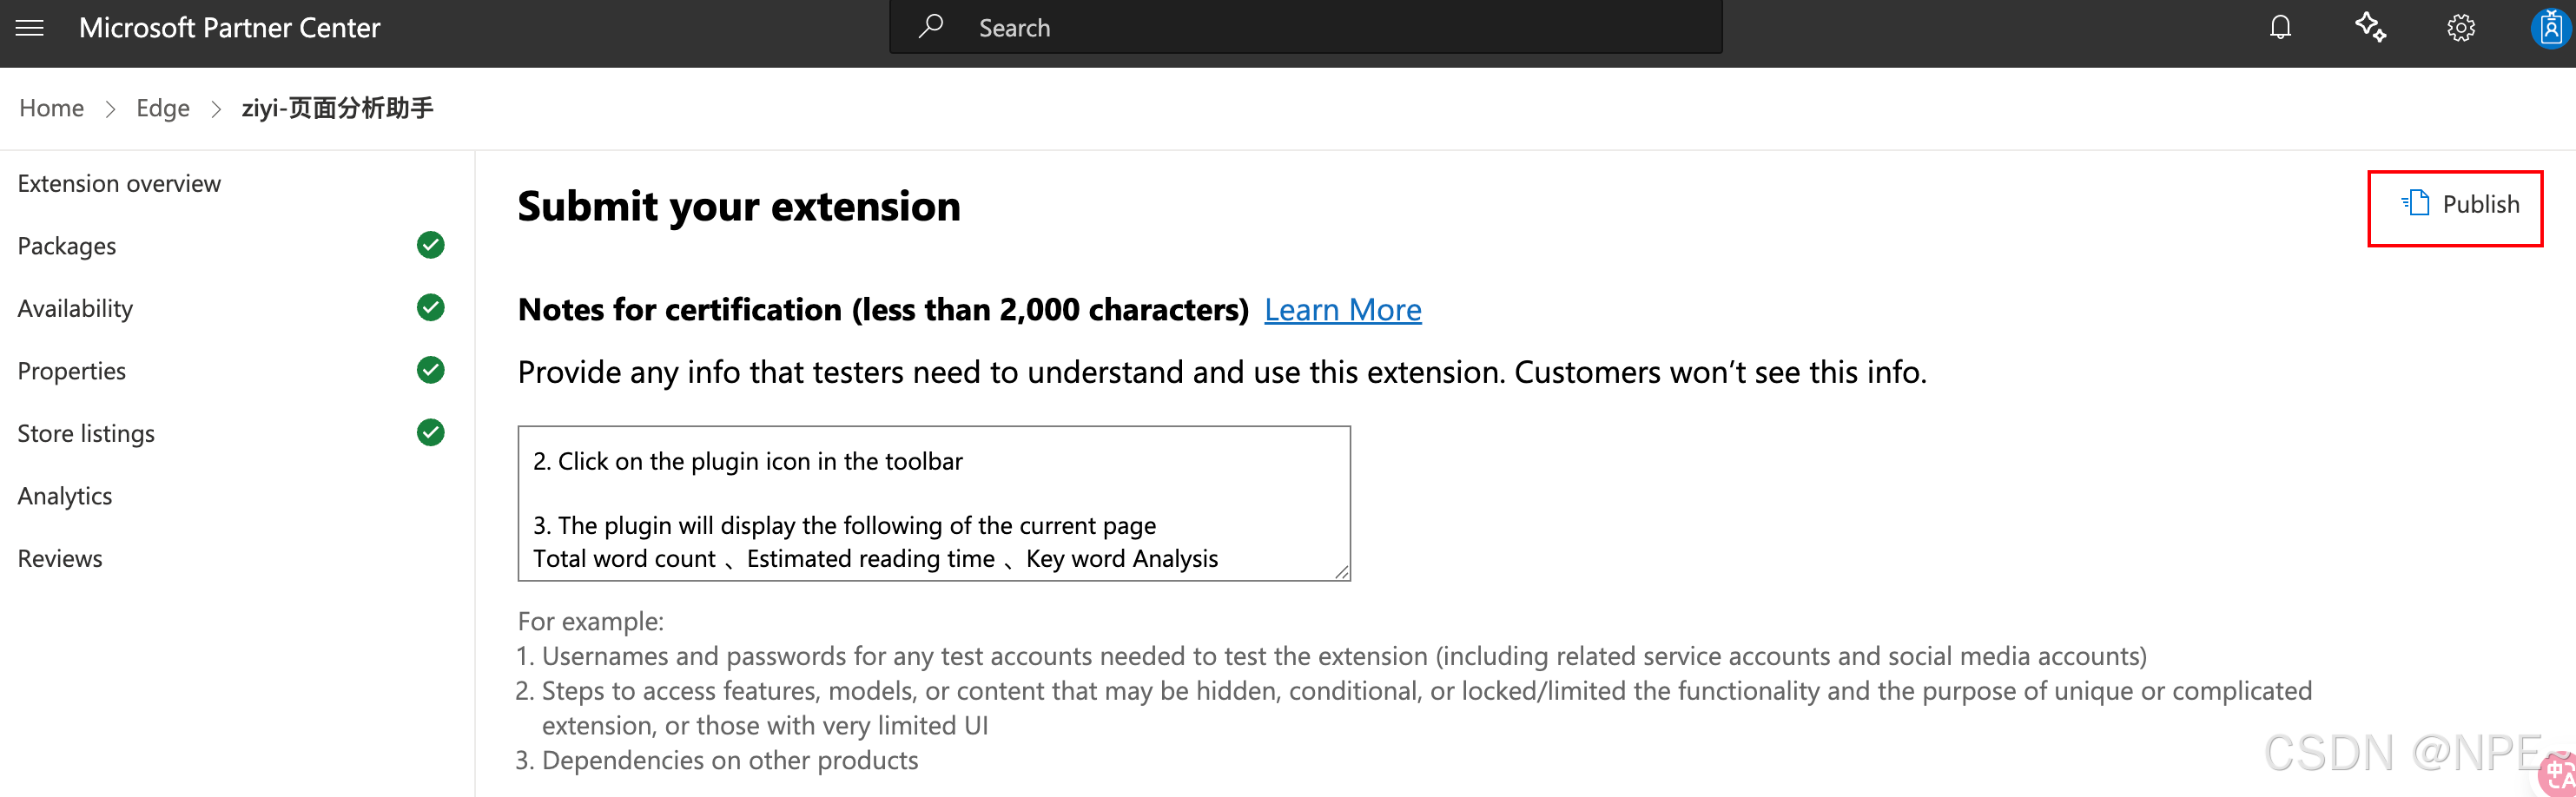
Task: Open Analytics section
Action: click(65, 496)
